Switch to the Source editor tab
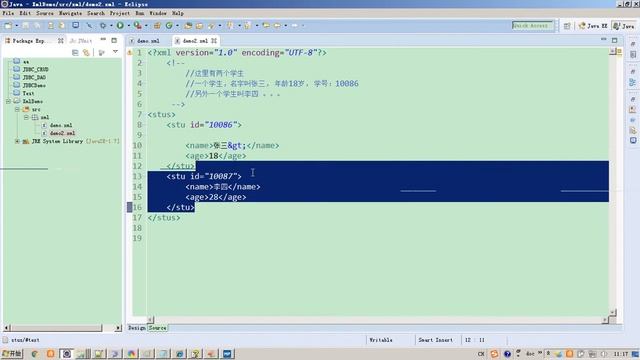 157,328
